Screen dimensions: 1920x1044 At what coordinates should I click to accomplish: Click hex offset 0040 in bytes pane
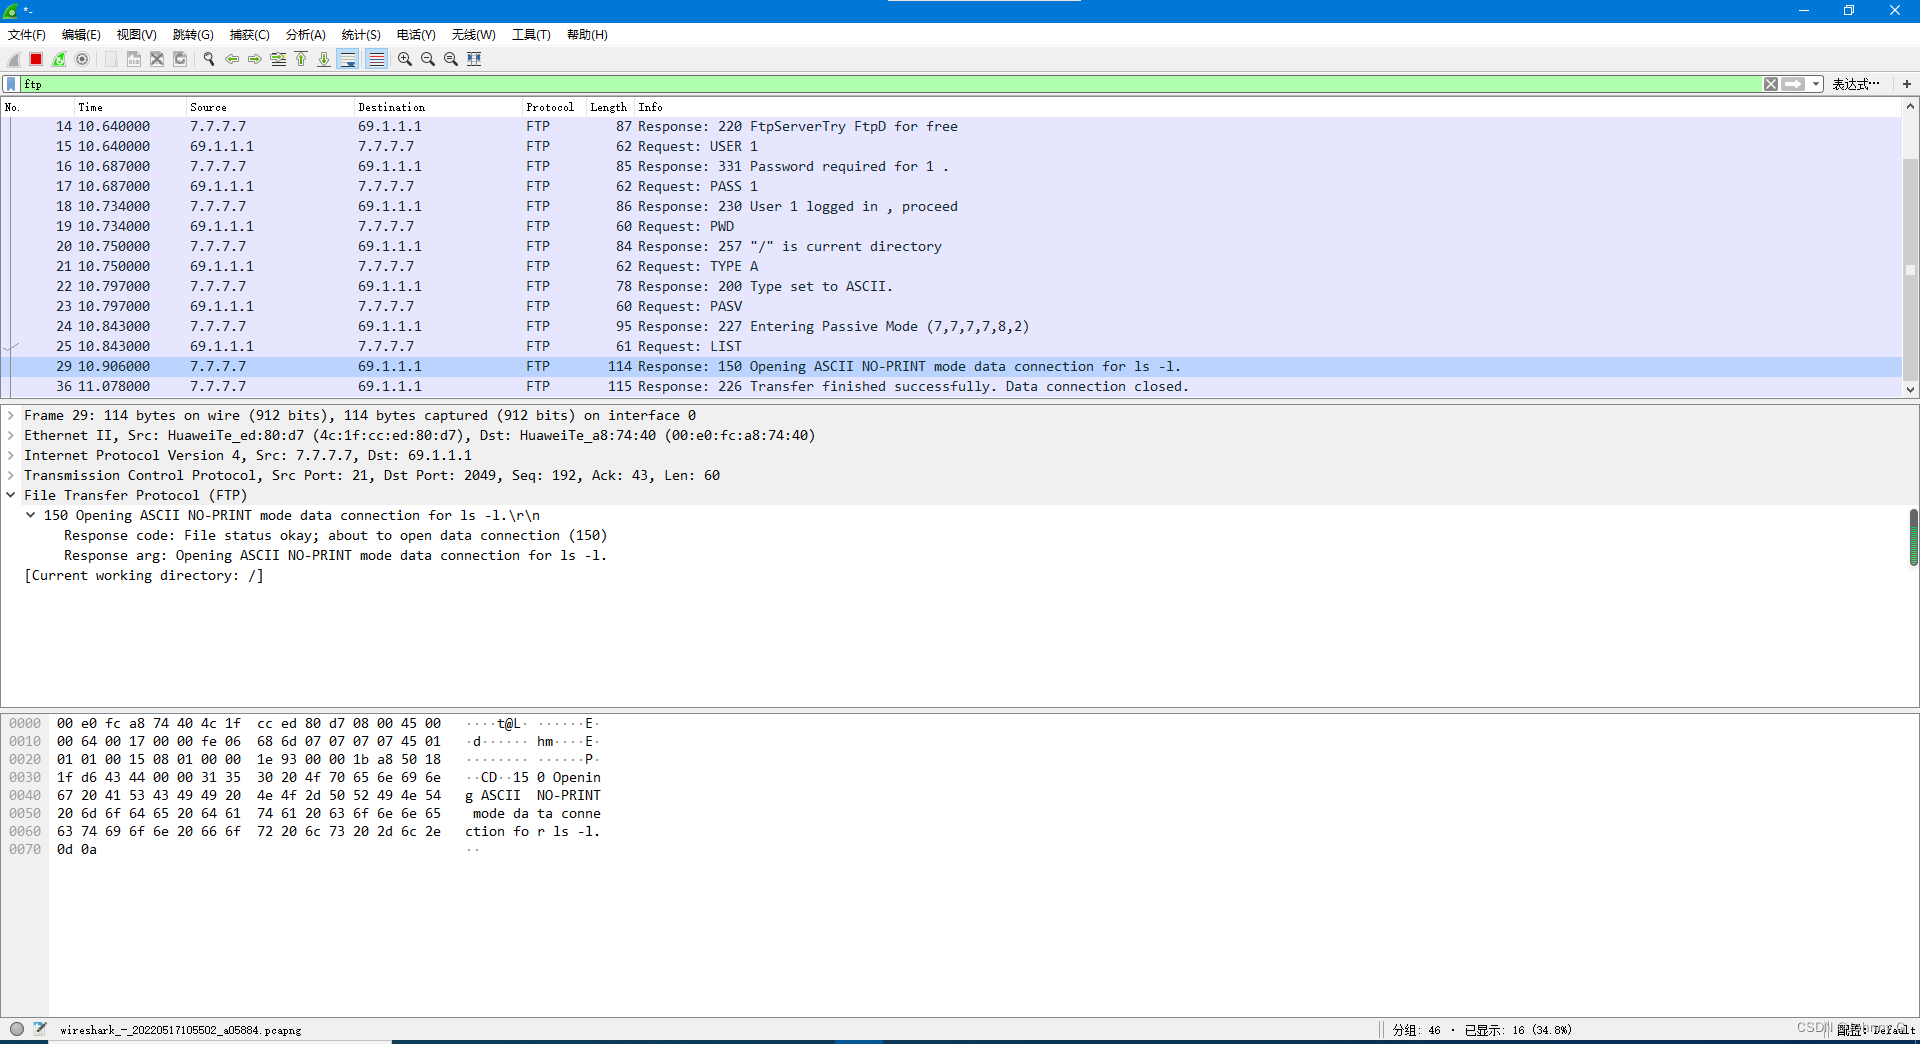pos(25,795)
